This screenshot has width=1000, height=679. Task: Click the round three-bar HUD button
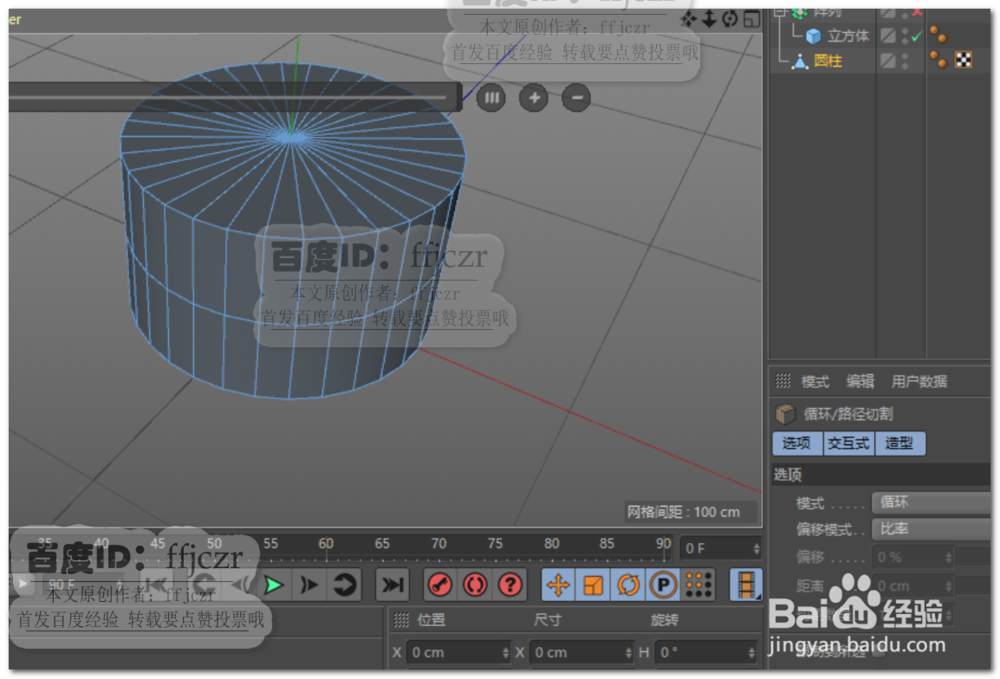491,98
